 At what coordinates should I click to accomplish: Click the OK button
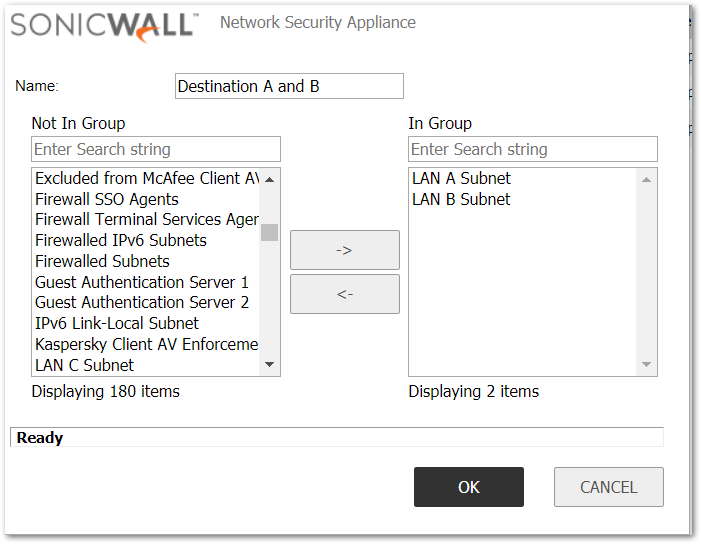[x=469, y=487]
